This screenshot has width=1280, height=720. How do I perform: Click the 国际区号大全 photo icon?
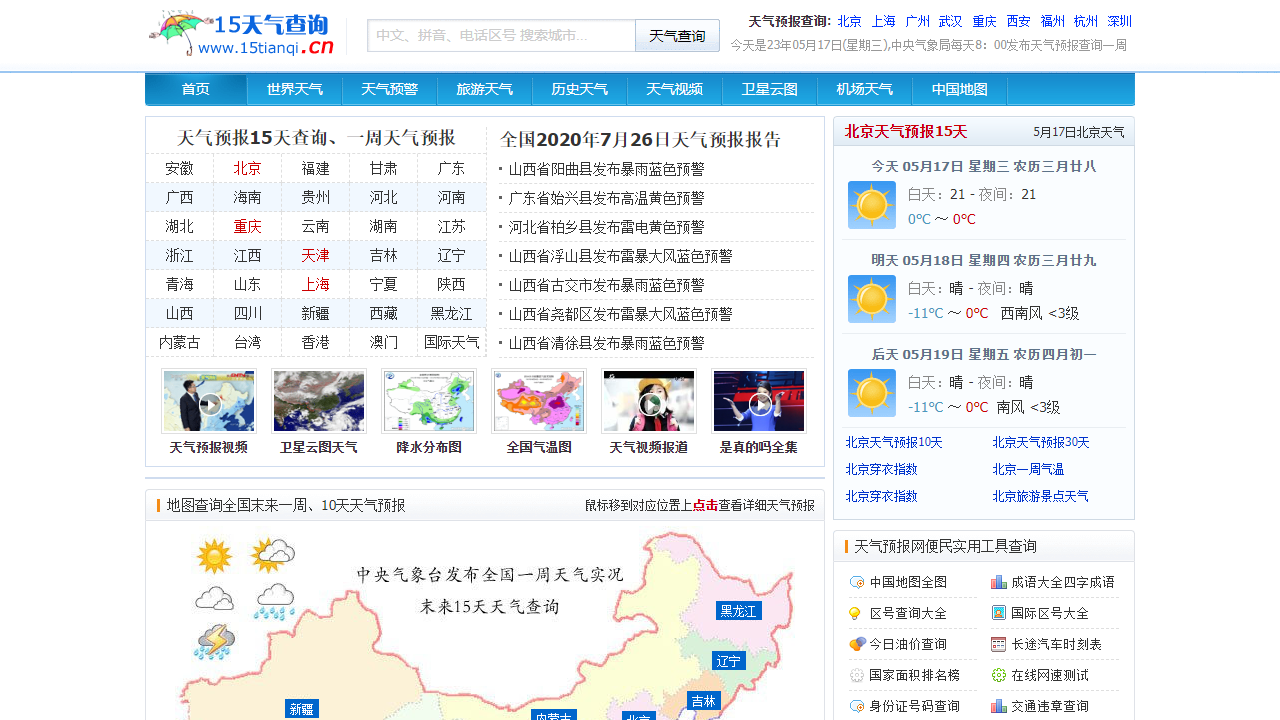coord(998,613)
